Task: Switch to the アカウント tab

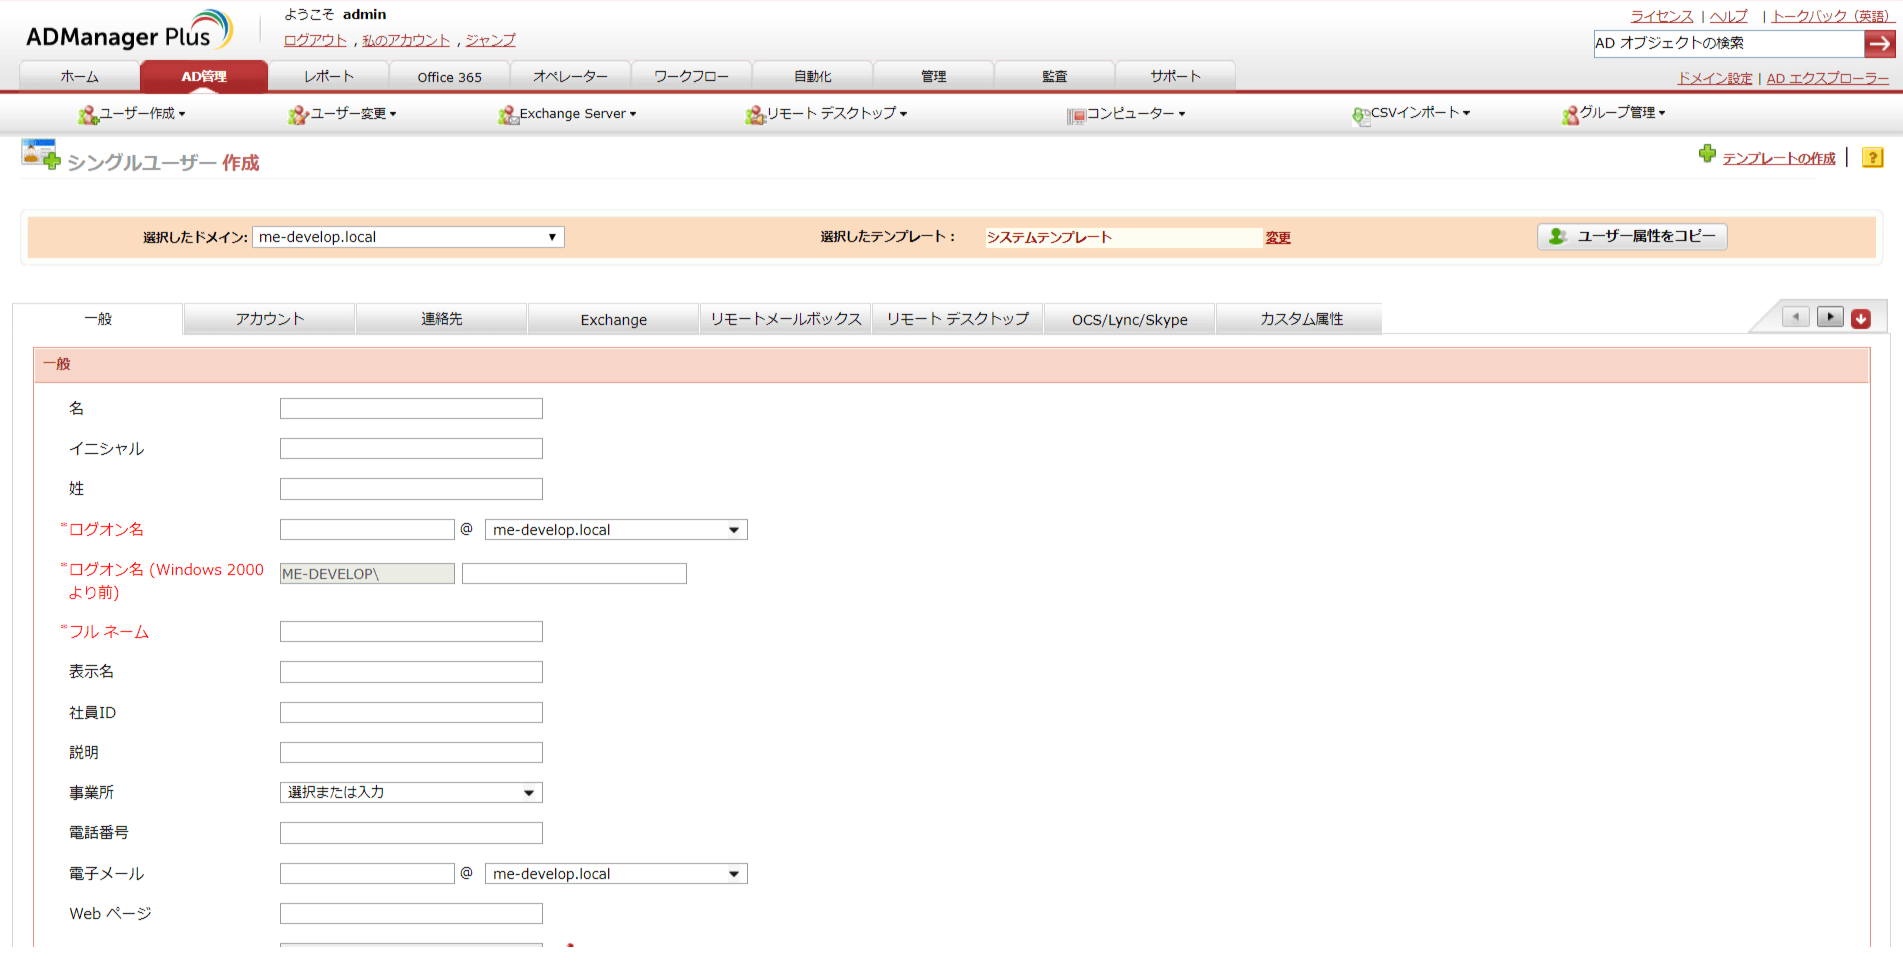Action: point(268,318)
